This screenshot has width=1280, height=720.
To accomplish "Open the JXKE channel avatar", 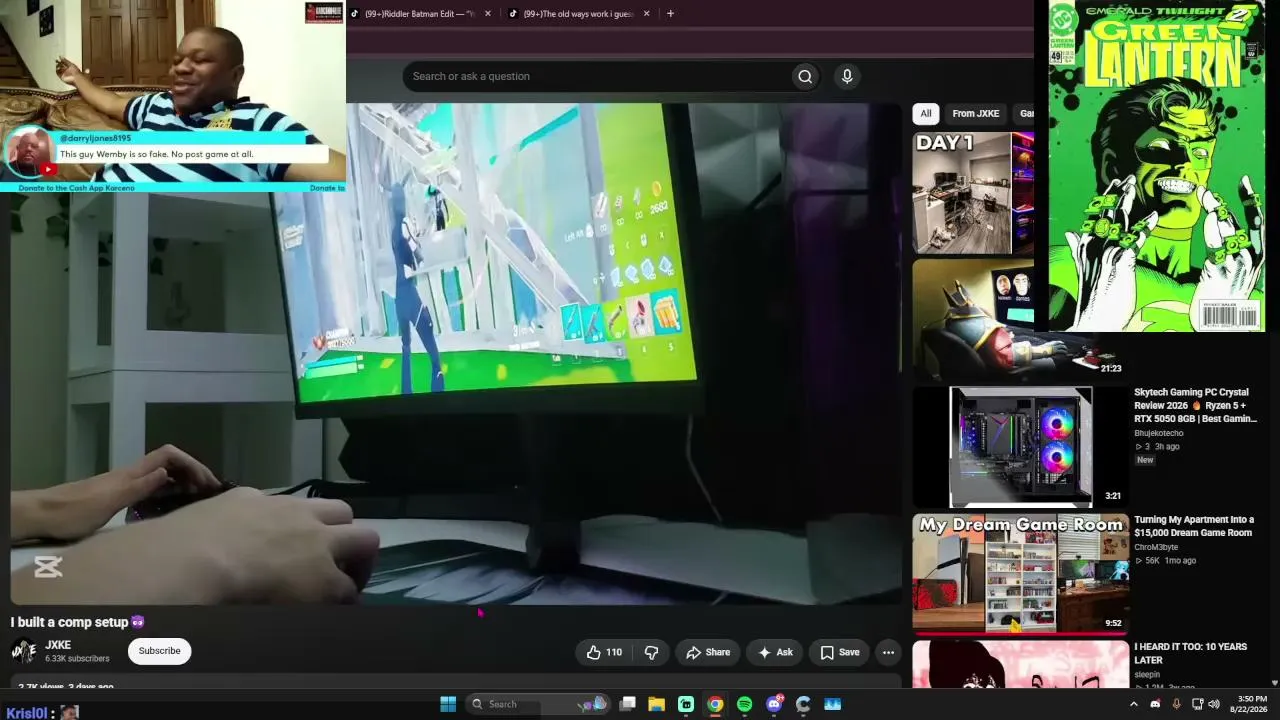I will pyautogui.click(x=24, y=651).
